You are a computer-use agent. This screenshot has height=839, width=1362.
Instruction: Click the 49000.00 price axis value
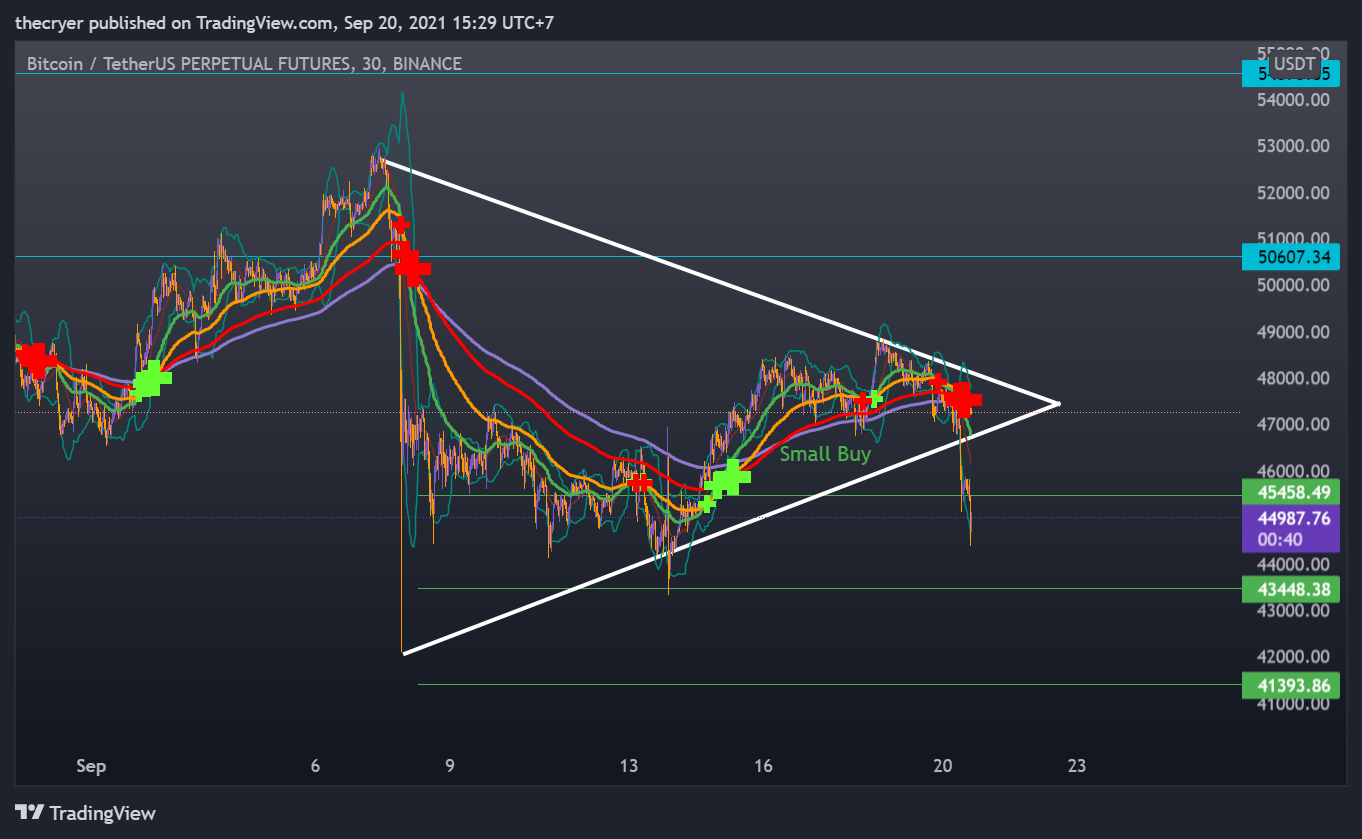pyautogui.click(x=1291, y=332)
